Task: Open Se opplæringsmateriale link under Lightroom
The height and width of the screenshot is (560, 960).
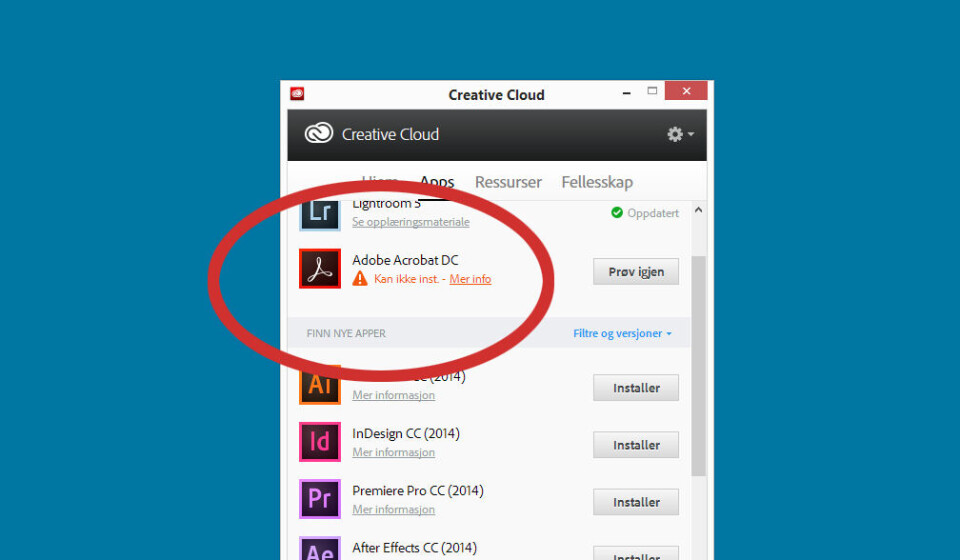Action: 410,222
